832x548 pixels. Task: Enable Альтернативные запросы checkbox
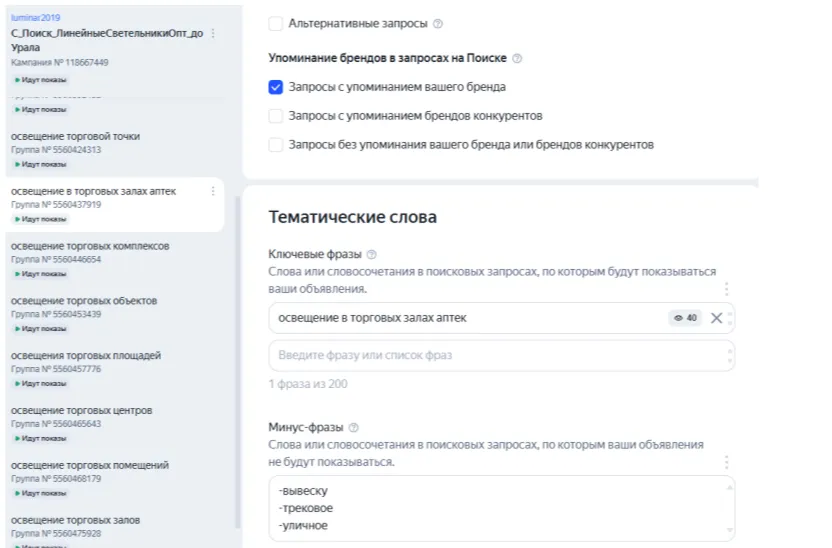point(276,23)
